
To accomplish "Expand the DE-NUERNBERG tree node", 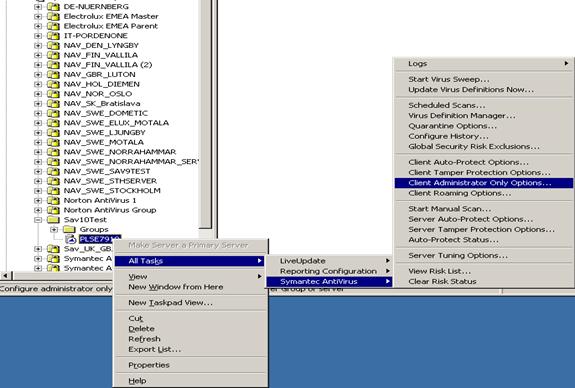I will click(x=38, y=7).
